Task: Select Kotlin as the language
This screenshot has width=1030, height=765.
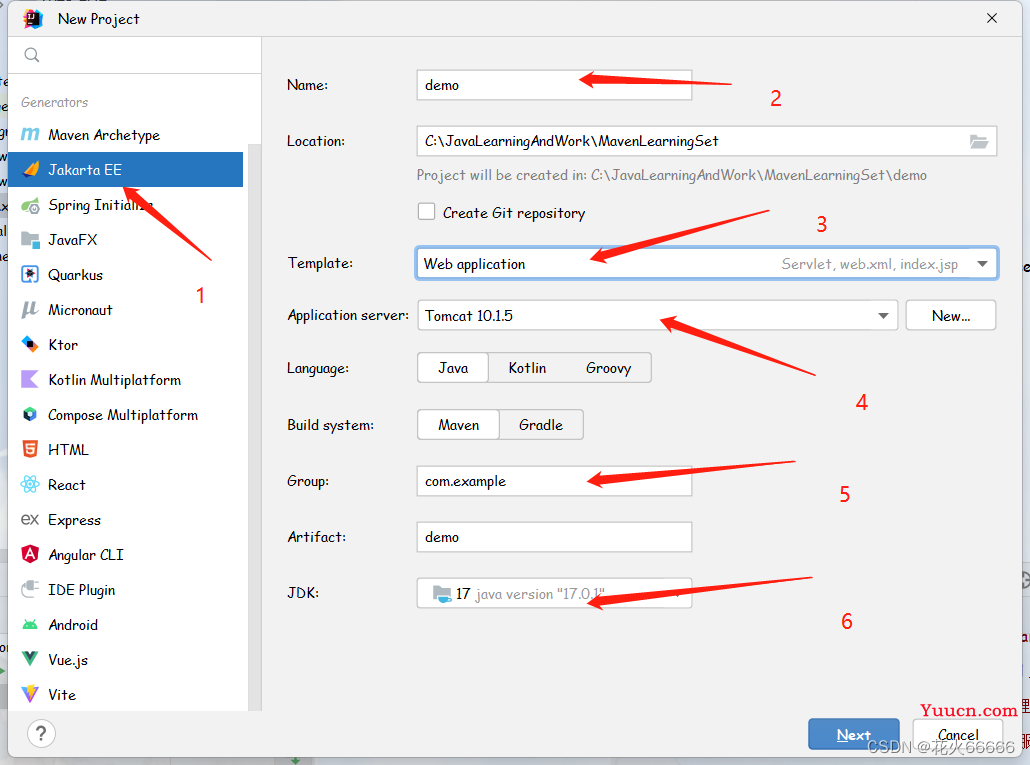Action: 527,368
